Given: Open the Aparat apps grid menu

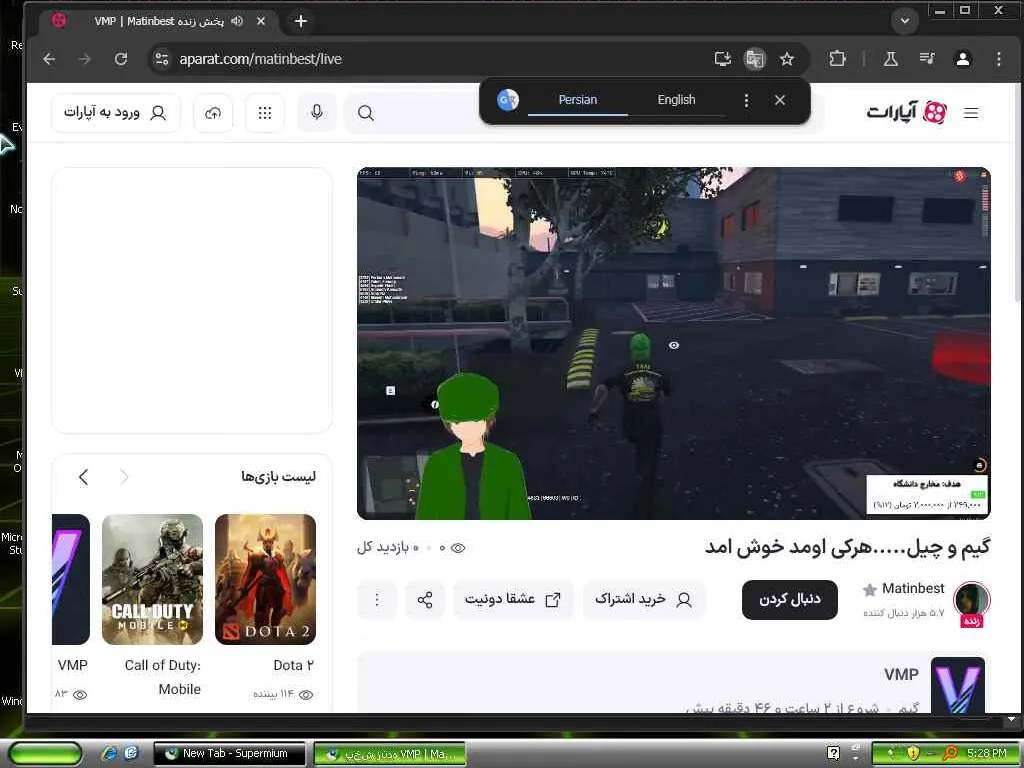Looking at the screenshot, I should pos(264,113).
